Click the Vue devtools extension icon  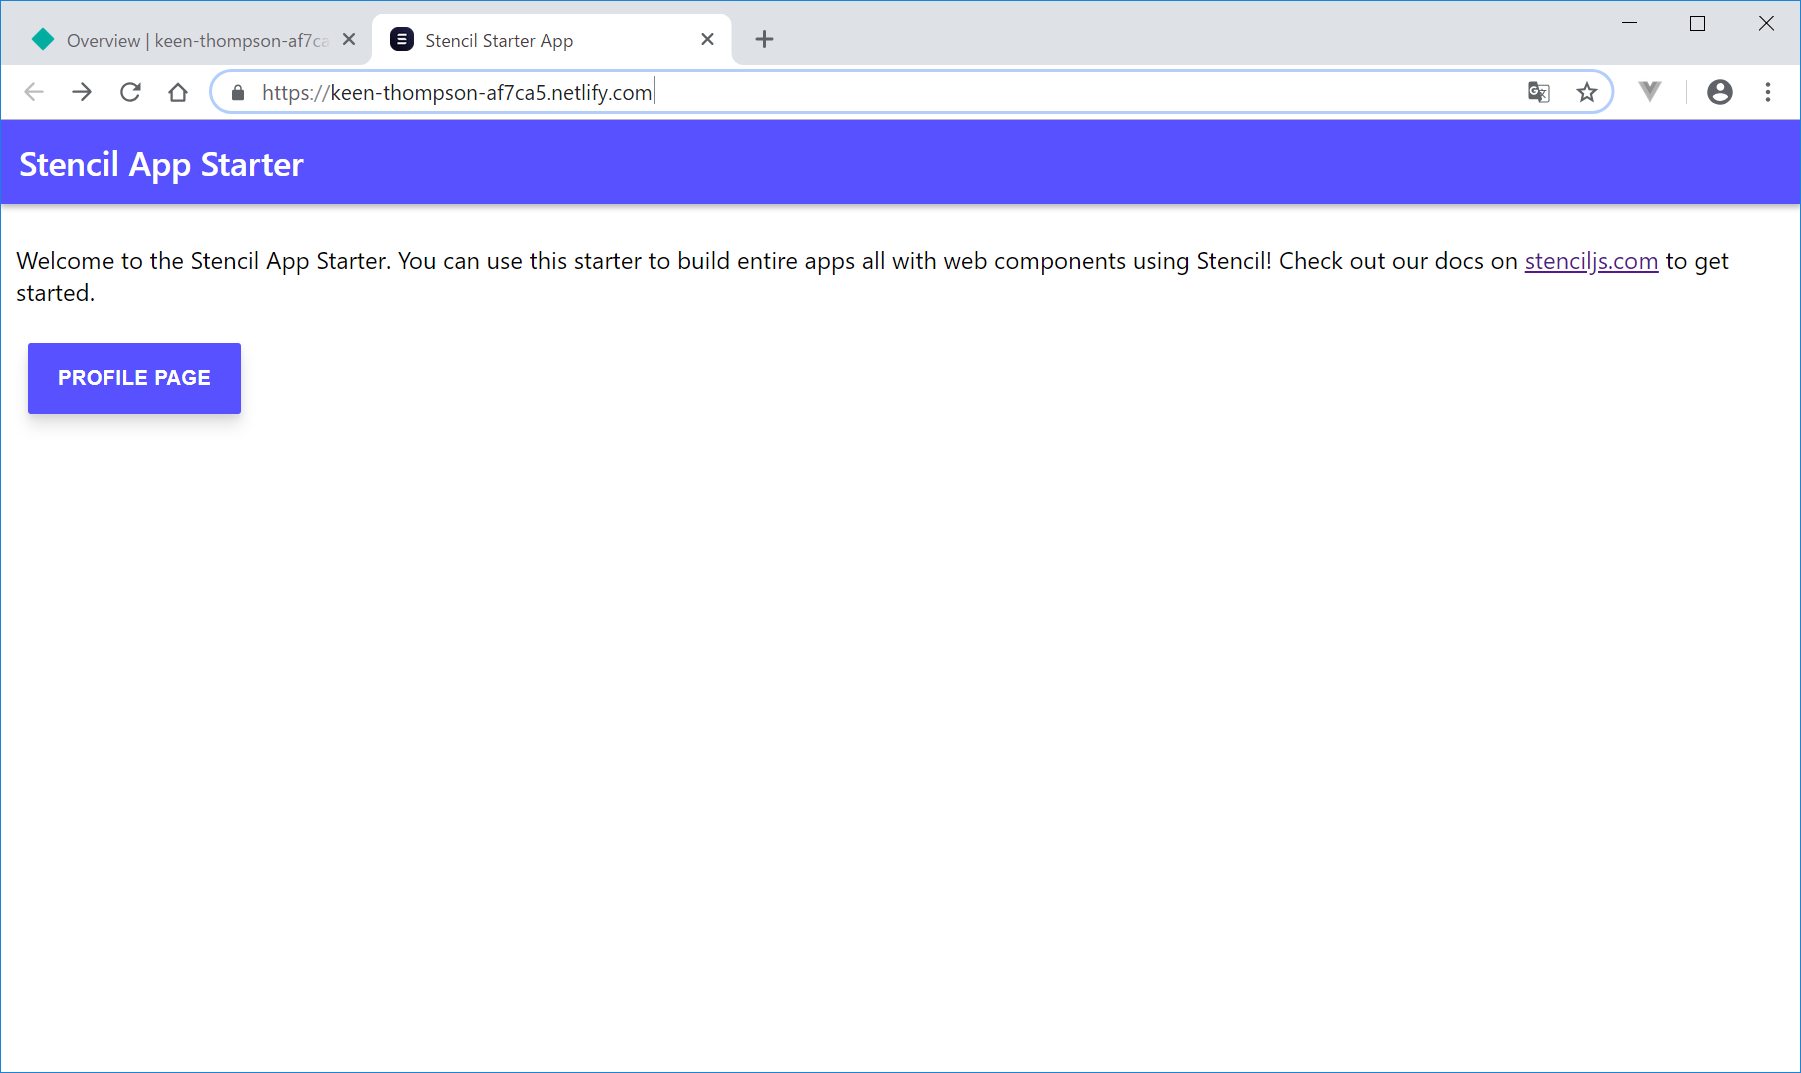point(1650,92)
